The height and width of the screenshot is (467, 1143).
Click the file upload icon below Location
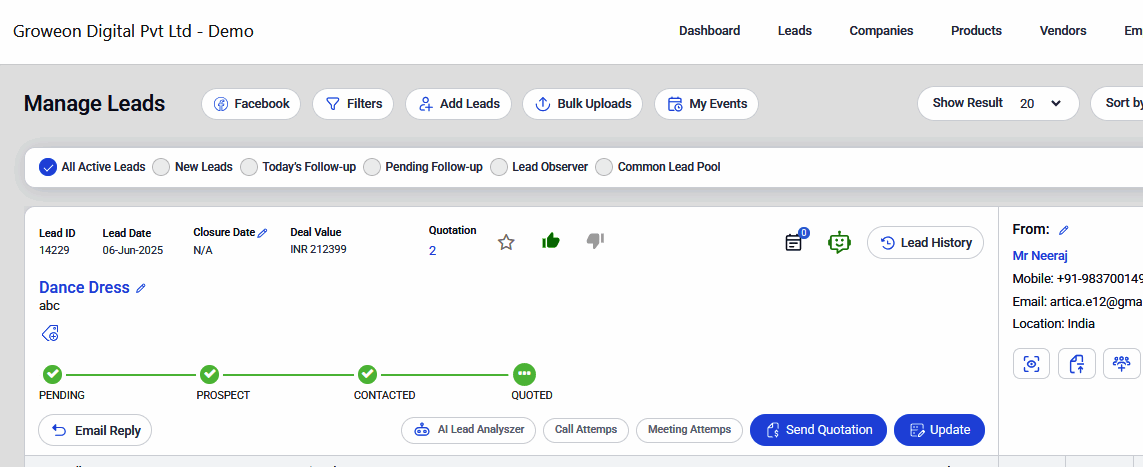pyautogui.click(x=1077, y=364)
